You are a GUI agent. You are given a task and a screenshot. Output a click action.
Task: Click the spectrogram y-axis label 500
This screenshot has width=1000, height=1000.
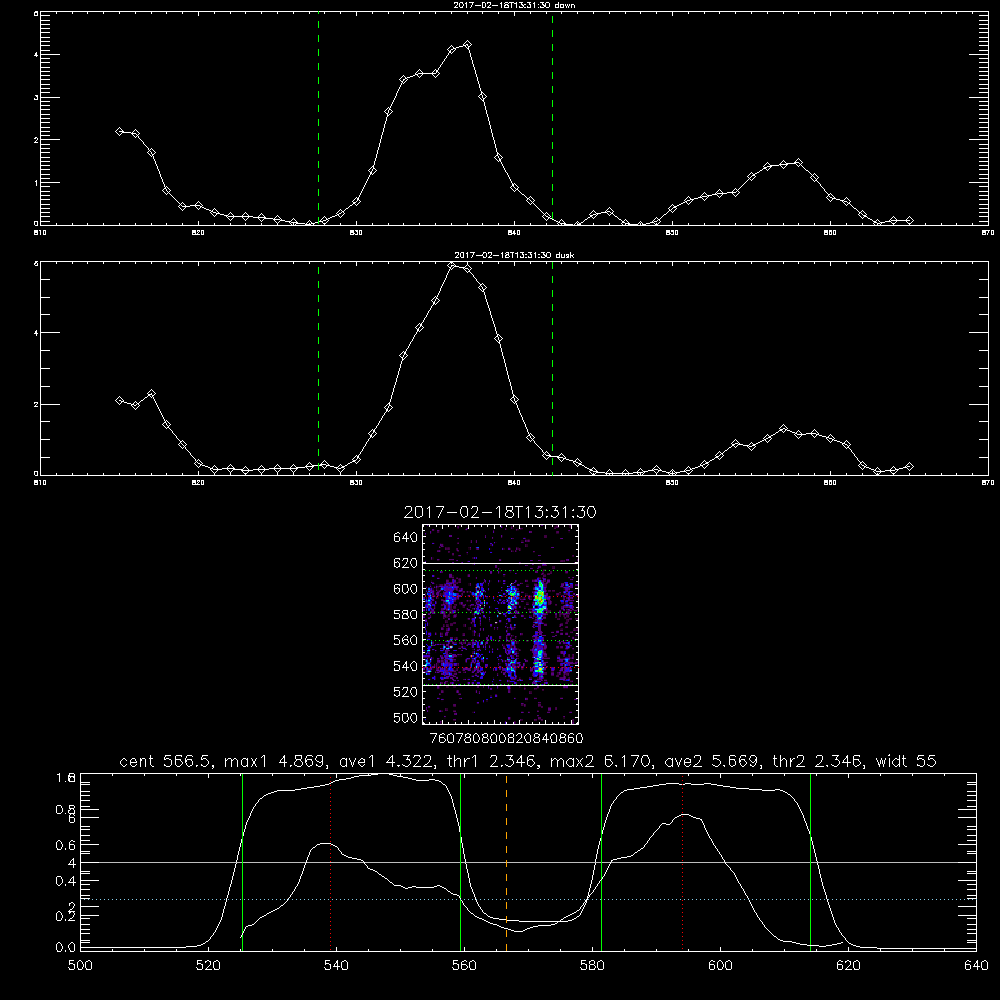[406, 717]
